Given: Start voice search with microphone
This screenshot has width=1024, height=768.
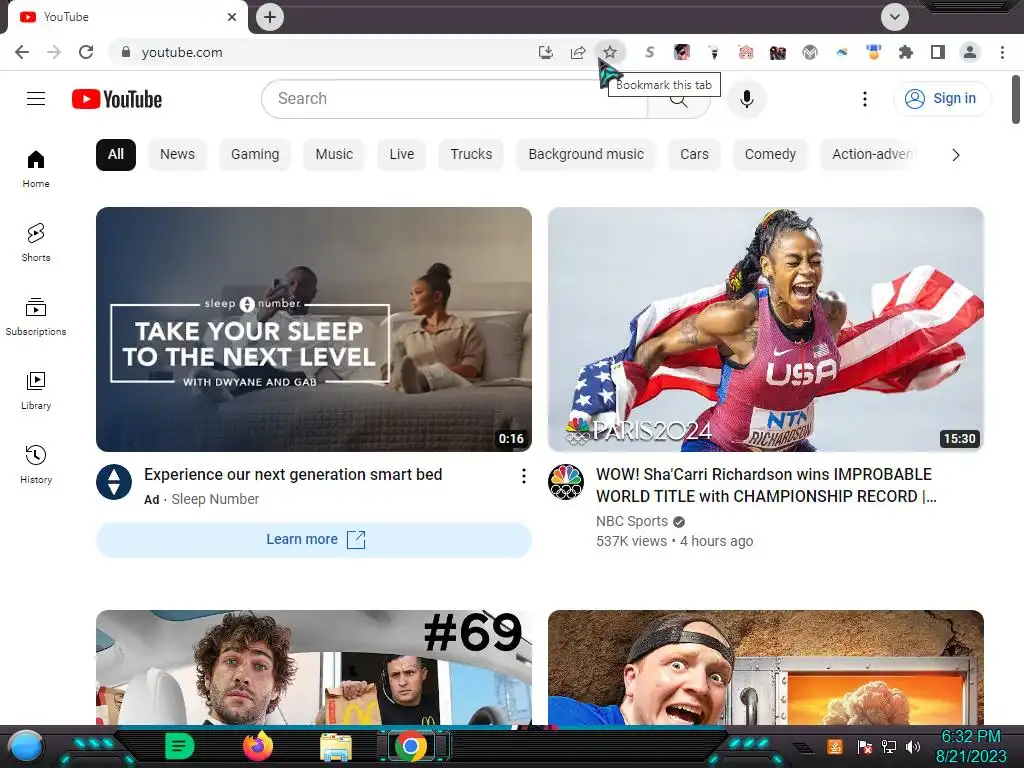Looking at the screenshot, I should 746,99.
